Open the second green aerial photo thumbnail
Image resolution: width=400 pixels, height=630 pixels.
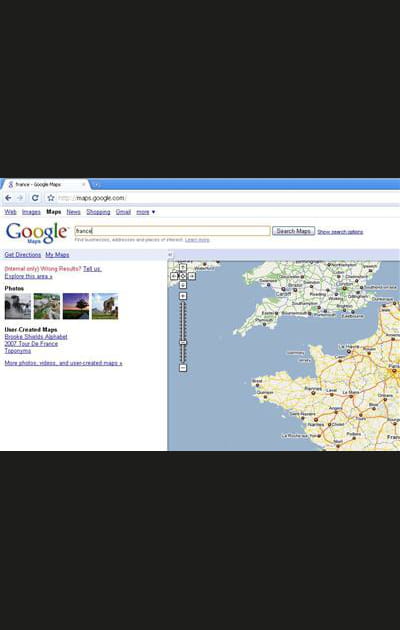click(47, 306)
